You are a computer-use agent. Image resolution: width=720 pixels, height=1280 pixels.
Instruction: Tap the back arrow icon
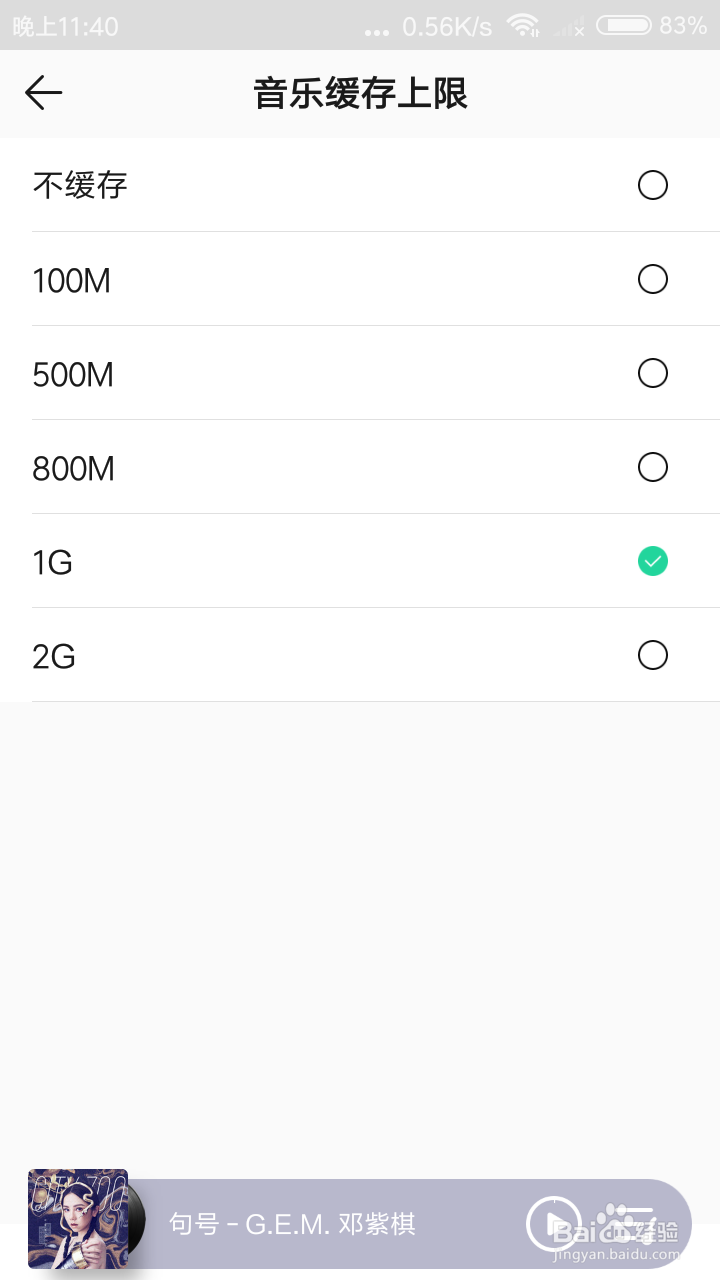43,93
